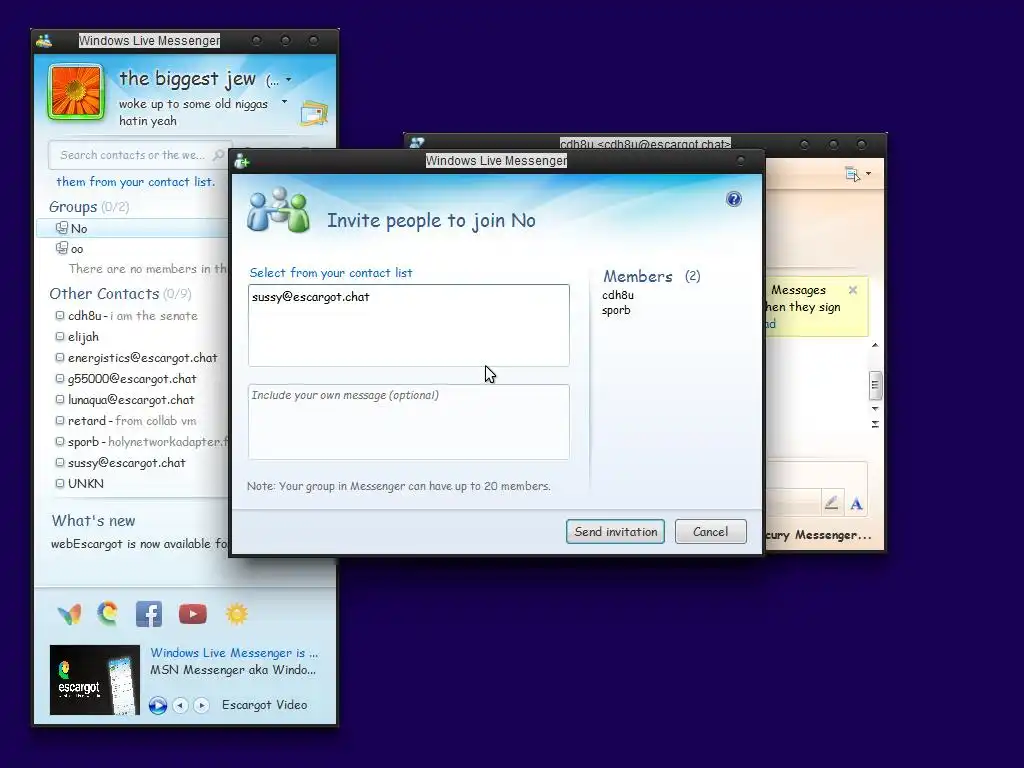Play the Escargot Video
Screen dimensions: 1024x768
point(157,705)
